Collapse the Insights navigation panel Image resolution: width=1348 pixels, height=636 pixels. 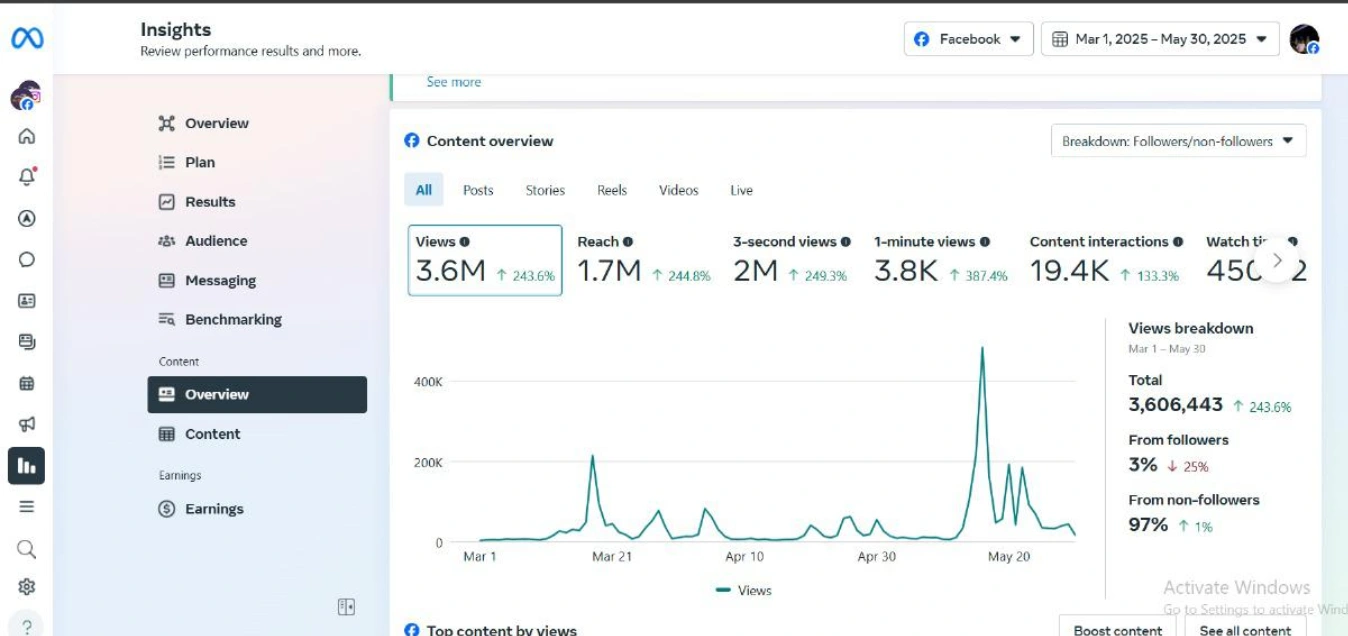(x=346, y=607)
